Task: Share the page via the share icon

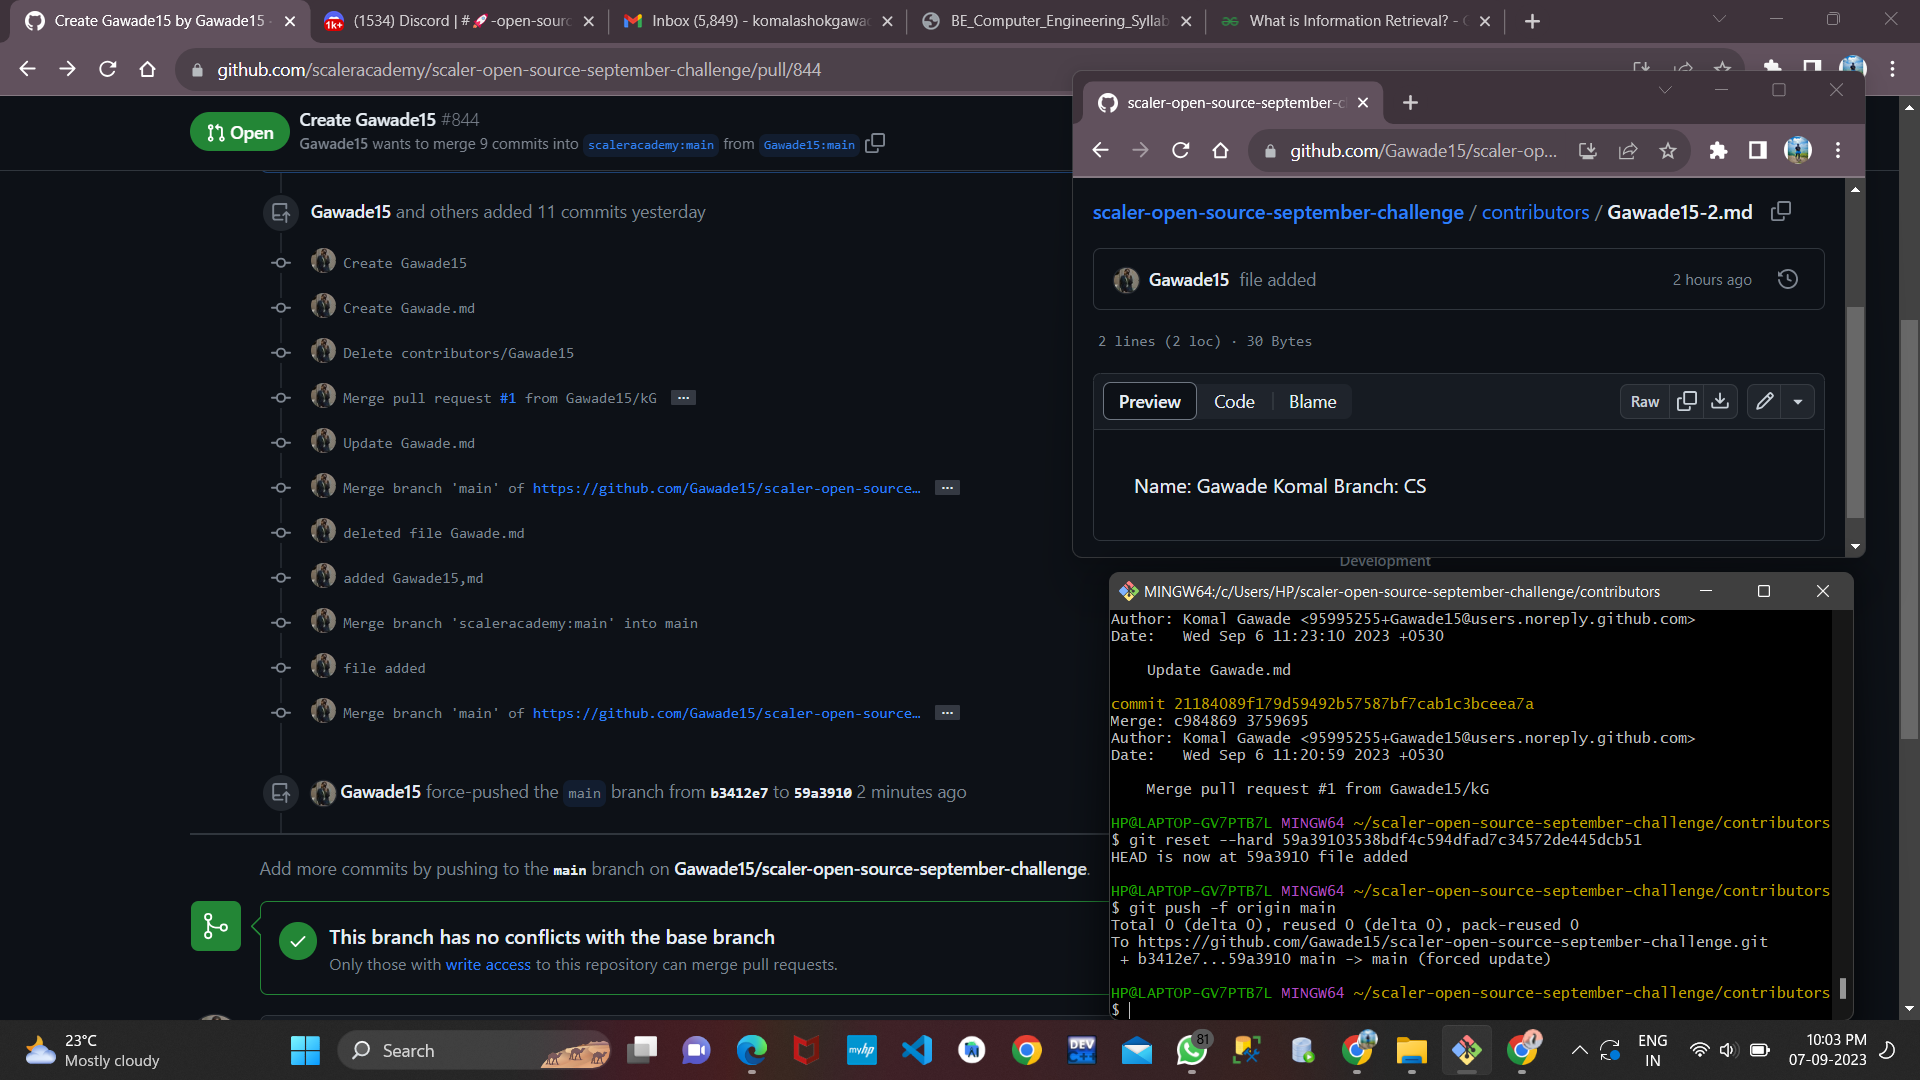Action: click(1629, 150)
